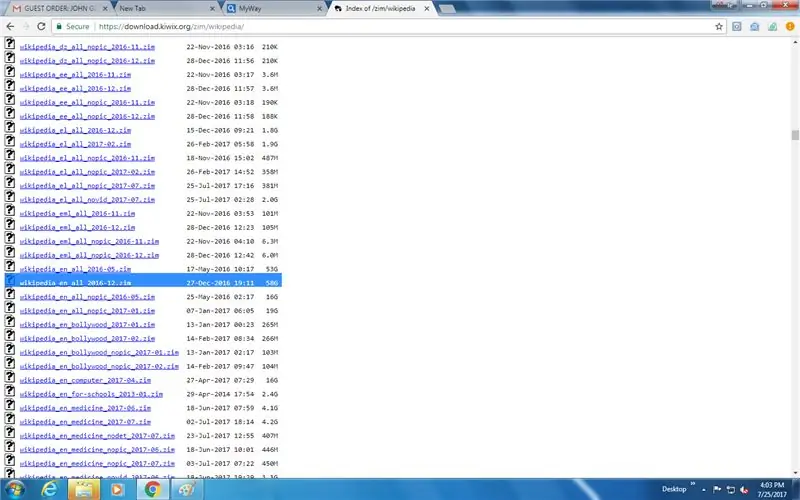Open wikipedia_en_all_nopic_2017-01.zim link
Screen dimensions: 800x500
(x=87, y=311)
